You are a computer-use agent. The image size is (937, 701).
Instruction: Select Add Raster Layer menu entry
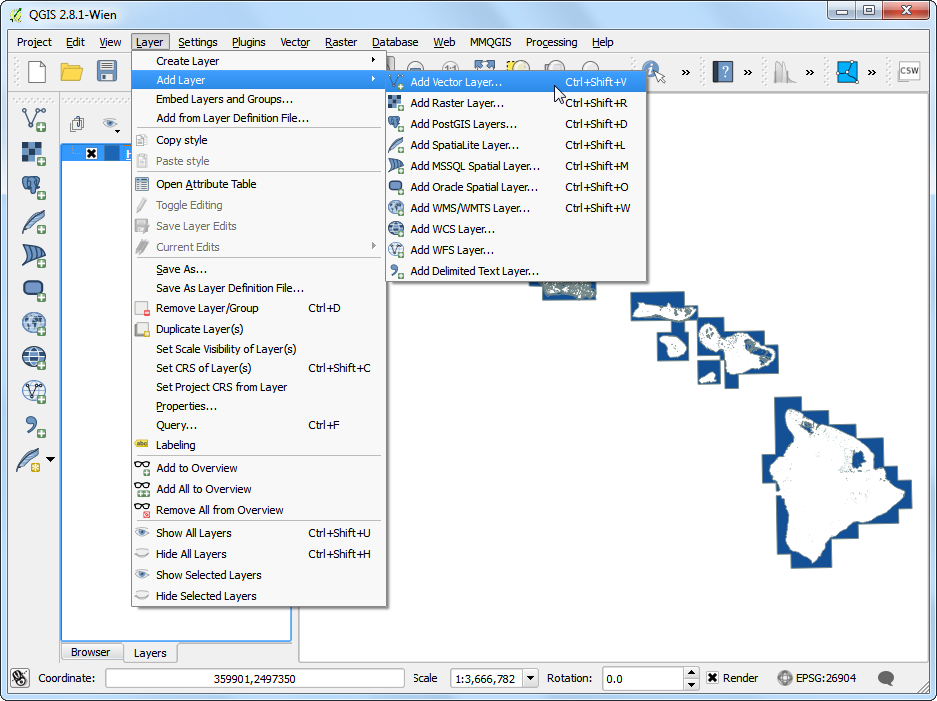(516, 103)
